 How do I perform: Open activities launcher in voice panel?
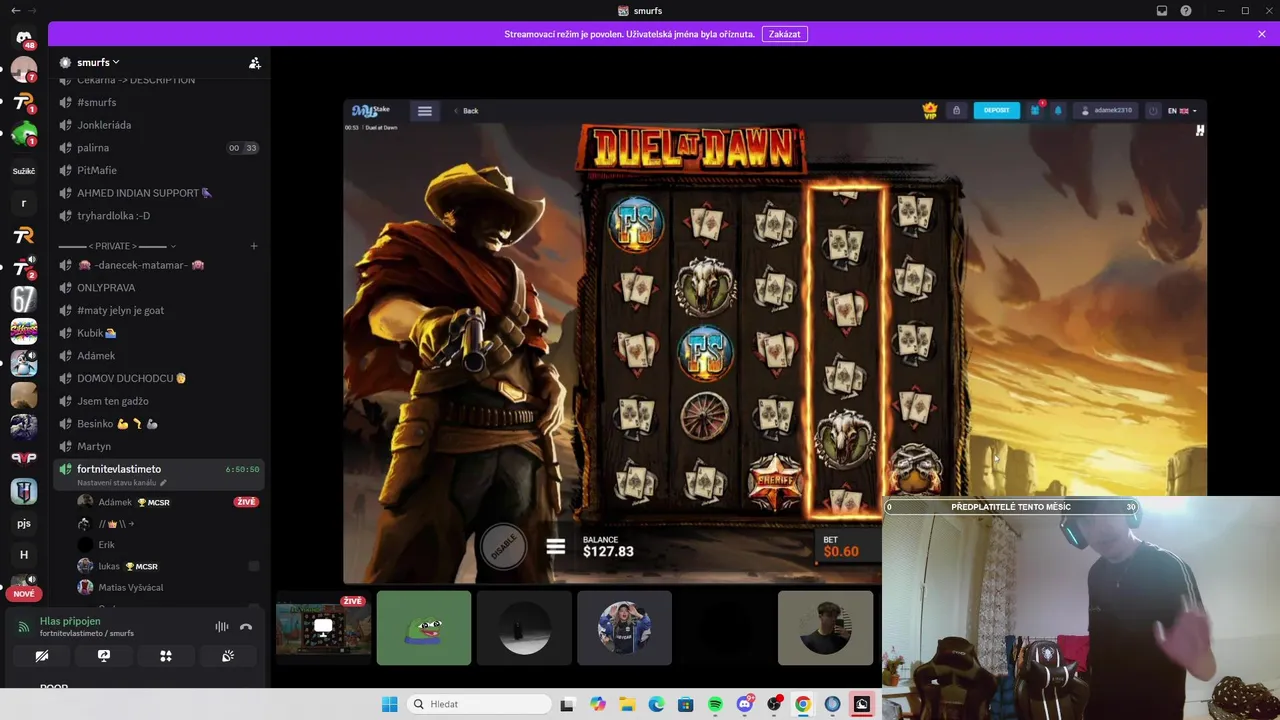(x=166, y=656)
